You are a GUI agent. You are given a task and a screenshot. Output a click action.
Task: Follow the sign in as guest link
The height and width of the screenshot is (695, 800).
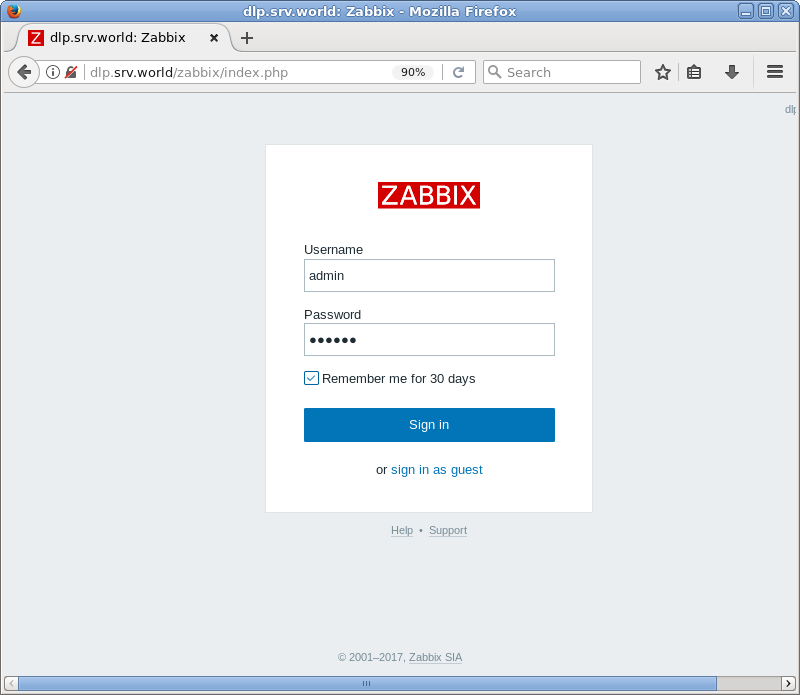pos(436,469)
